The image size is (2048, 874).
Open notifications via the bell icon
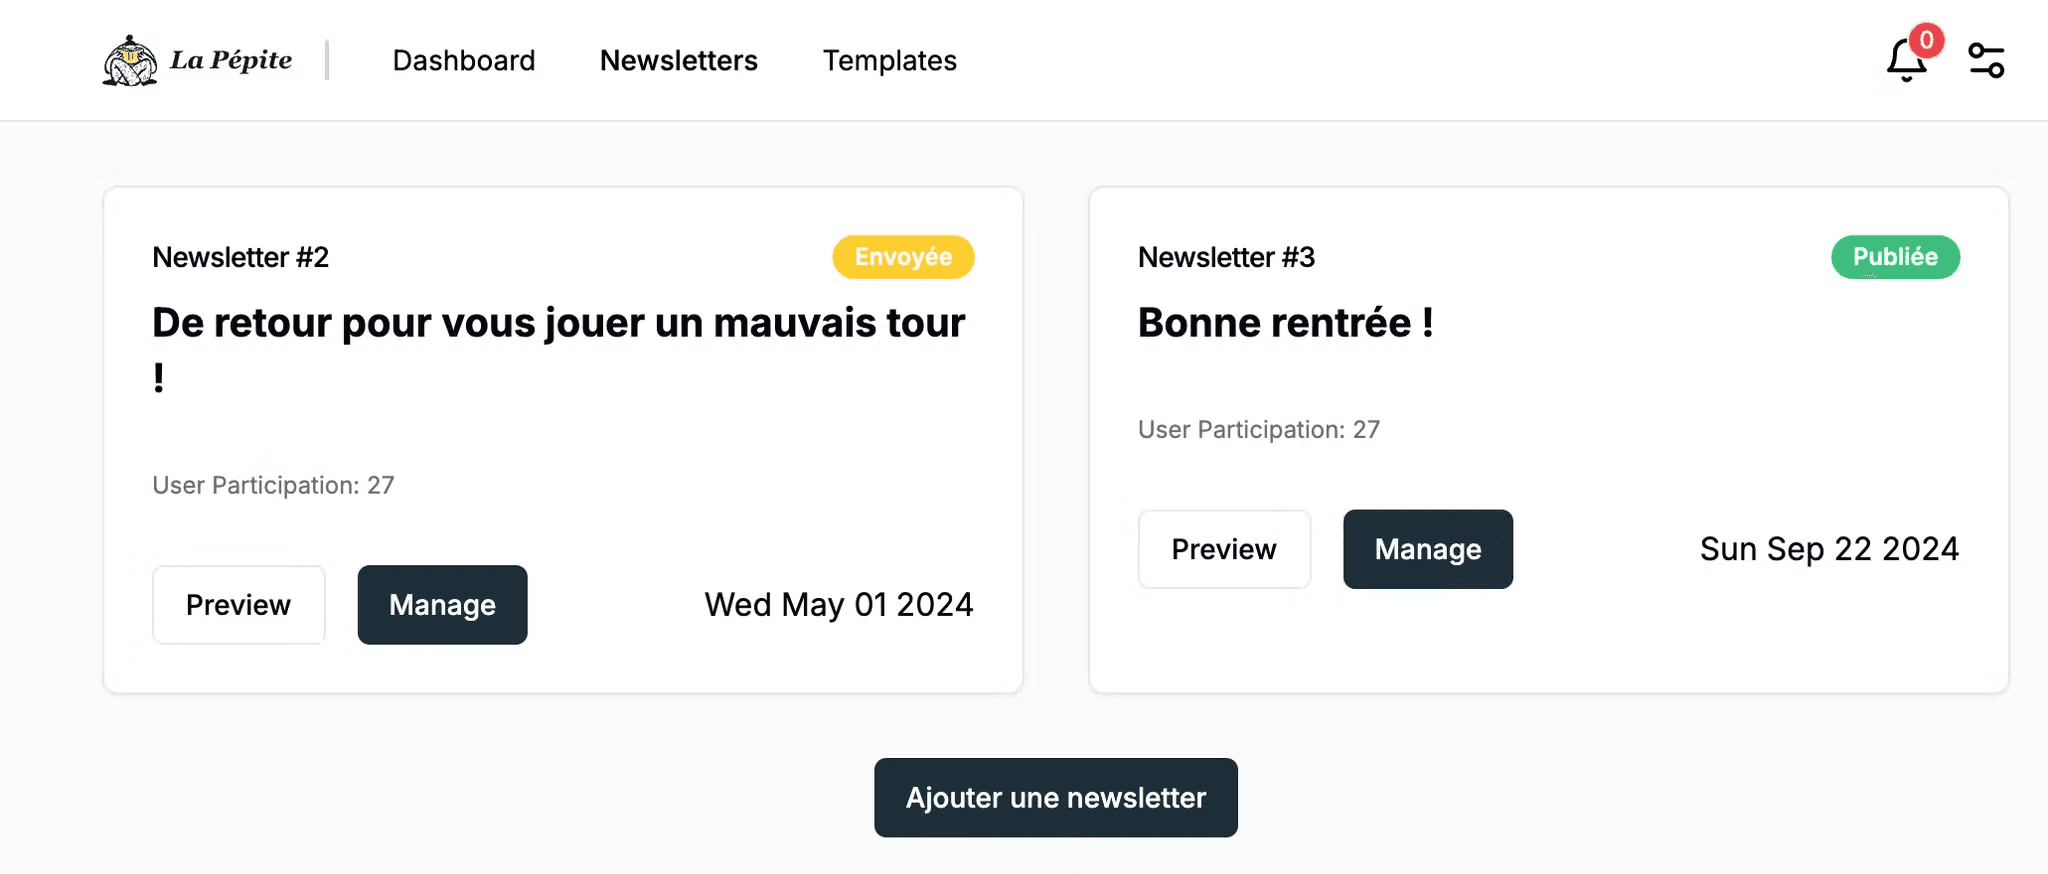point(1904,62)
